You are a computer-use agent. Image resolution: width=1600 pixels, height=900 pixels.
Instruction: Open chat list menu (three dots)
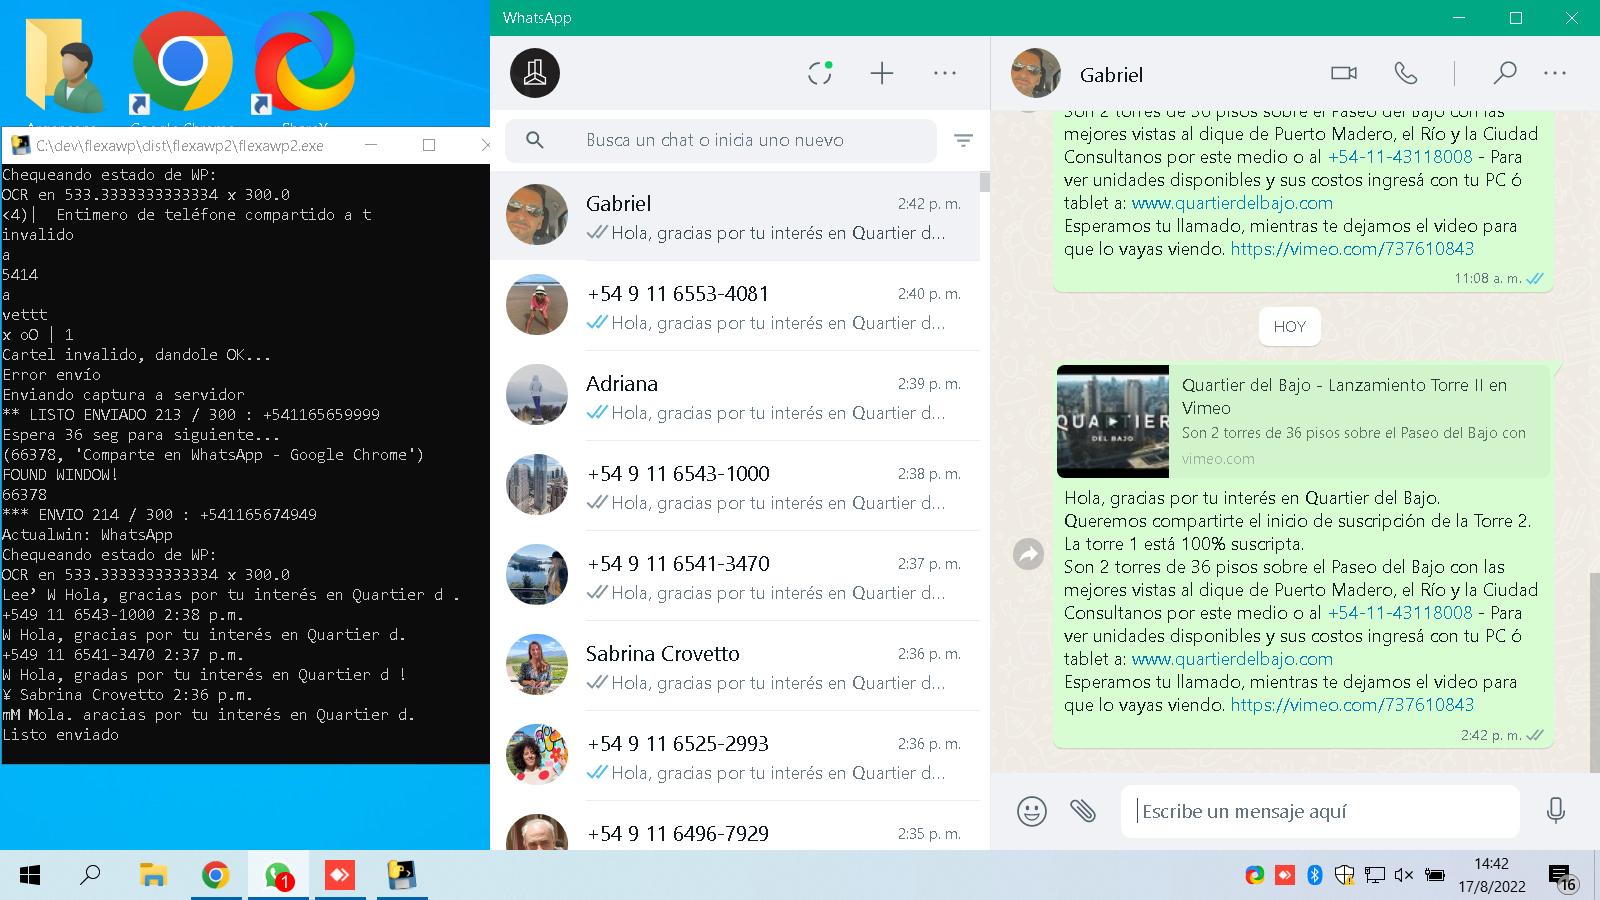[x=945, y=73]
